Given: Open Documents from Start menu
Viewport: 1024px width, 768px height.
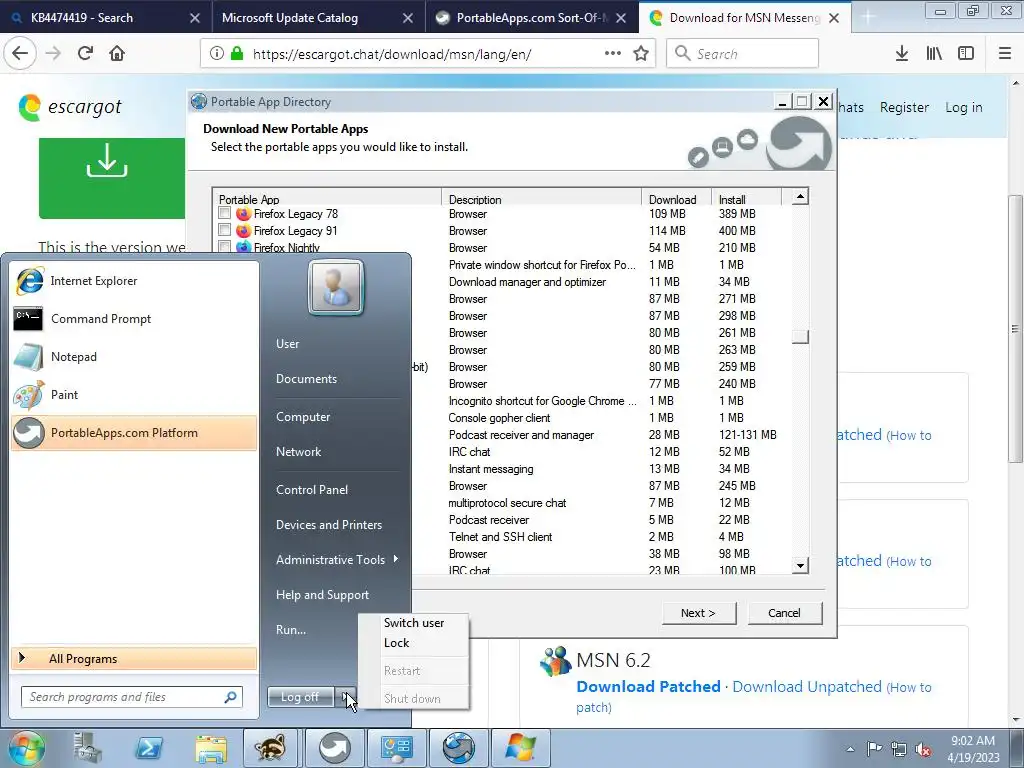Looking at the screenshot, I should [306, 379].
